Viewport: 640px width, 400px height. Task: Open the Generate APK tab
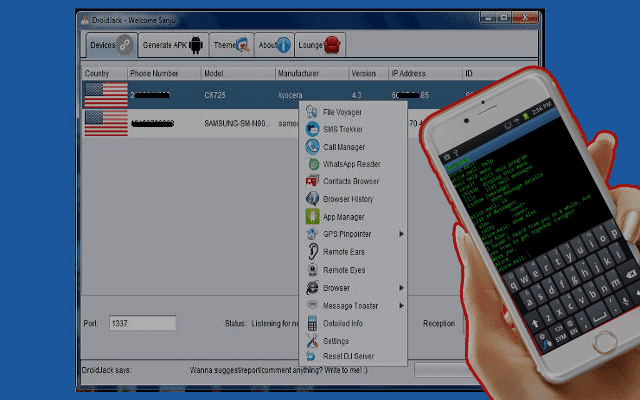(173, 45)
